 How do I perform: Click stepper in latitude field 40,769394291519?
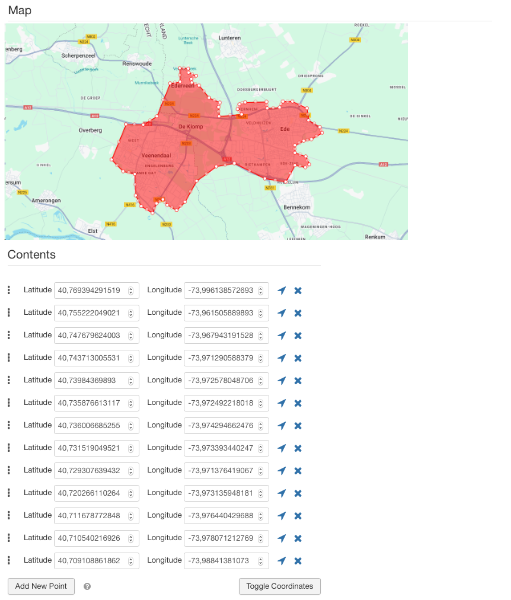point(131,290)
